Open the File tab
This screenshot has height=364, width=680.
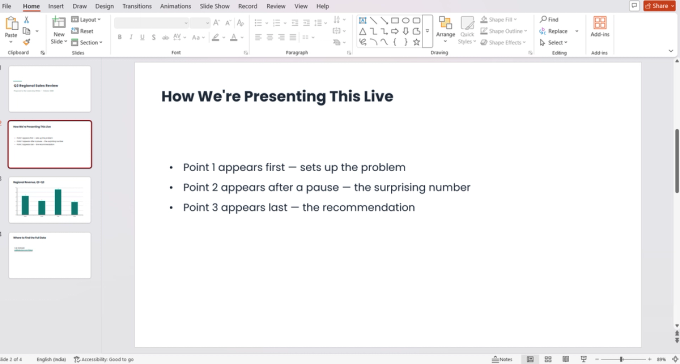click(x=7, y=6)
